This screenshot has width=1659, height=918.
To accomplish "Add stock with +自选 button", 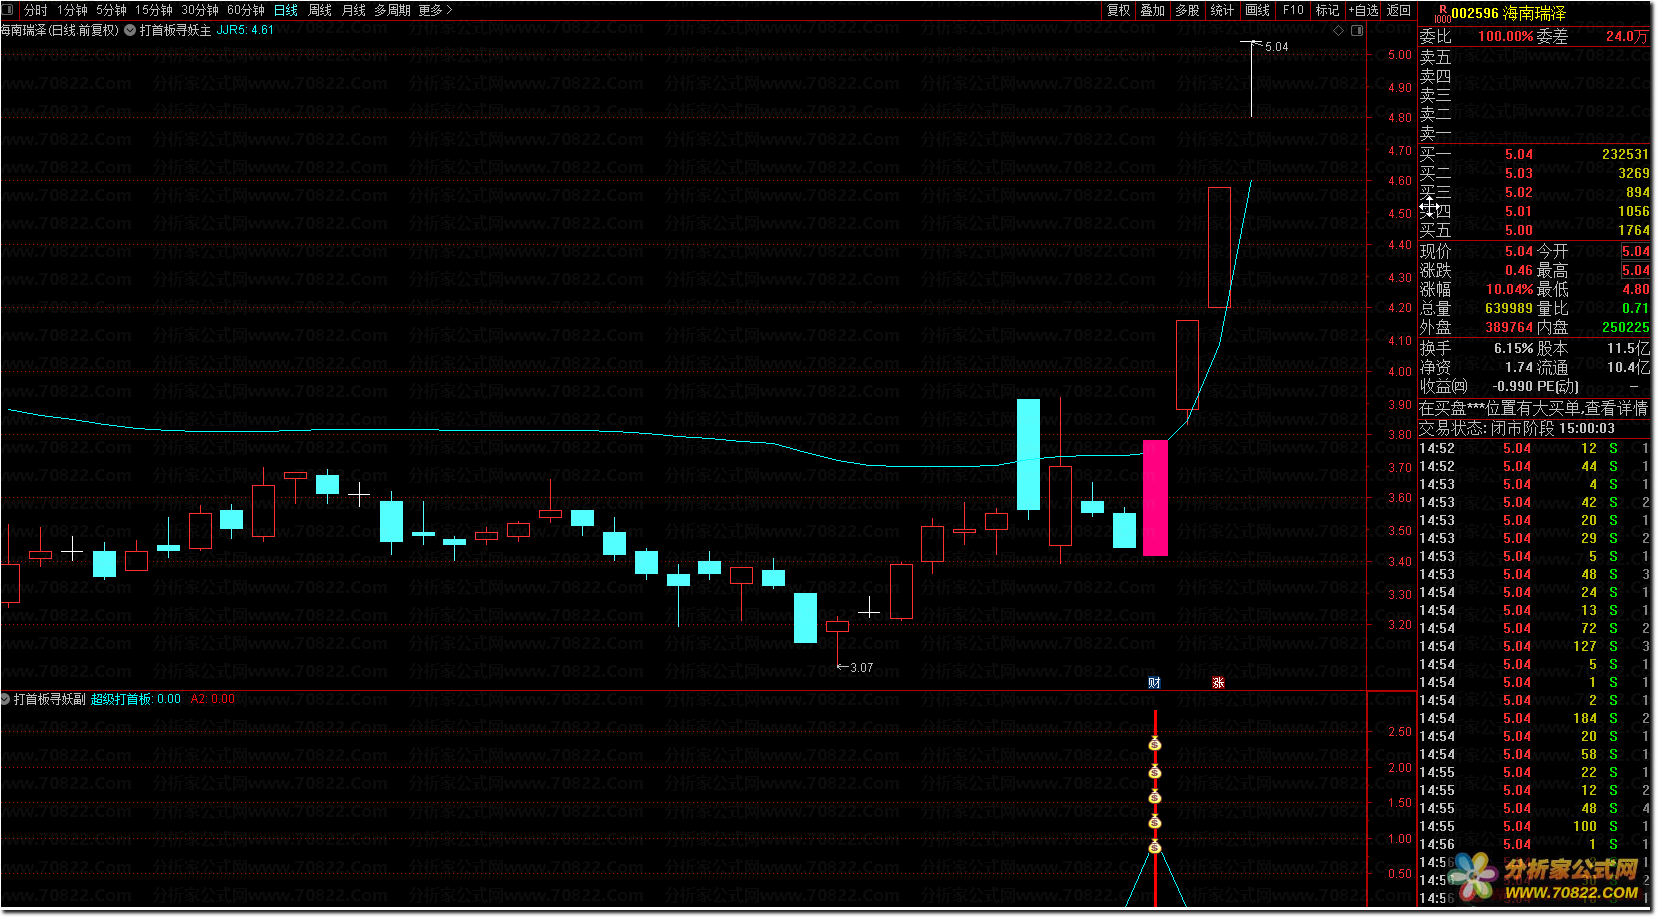I will coord(1363,10).
